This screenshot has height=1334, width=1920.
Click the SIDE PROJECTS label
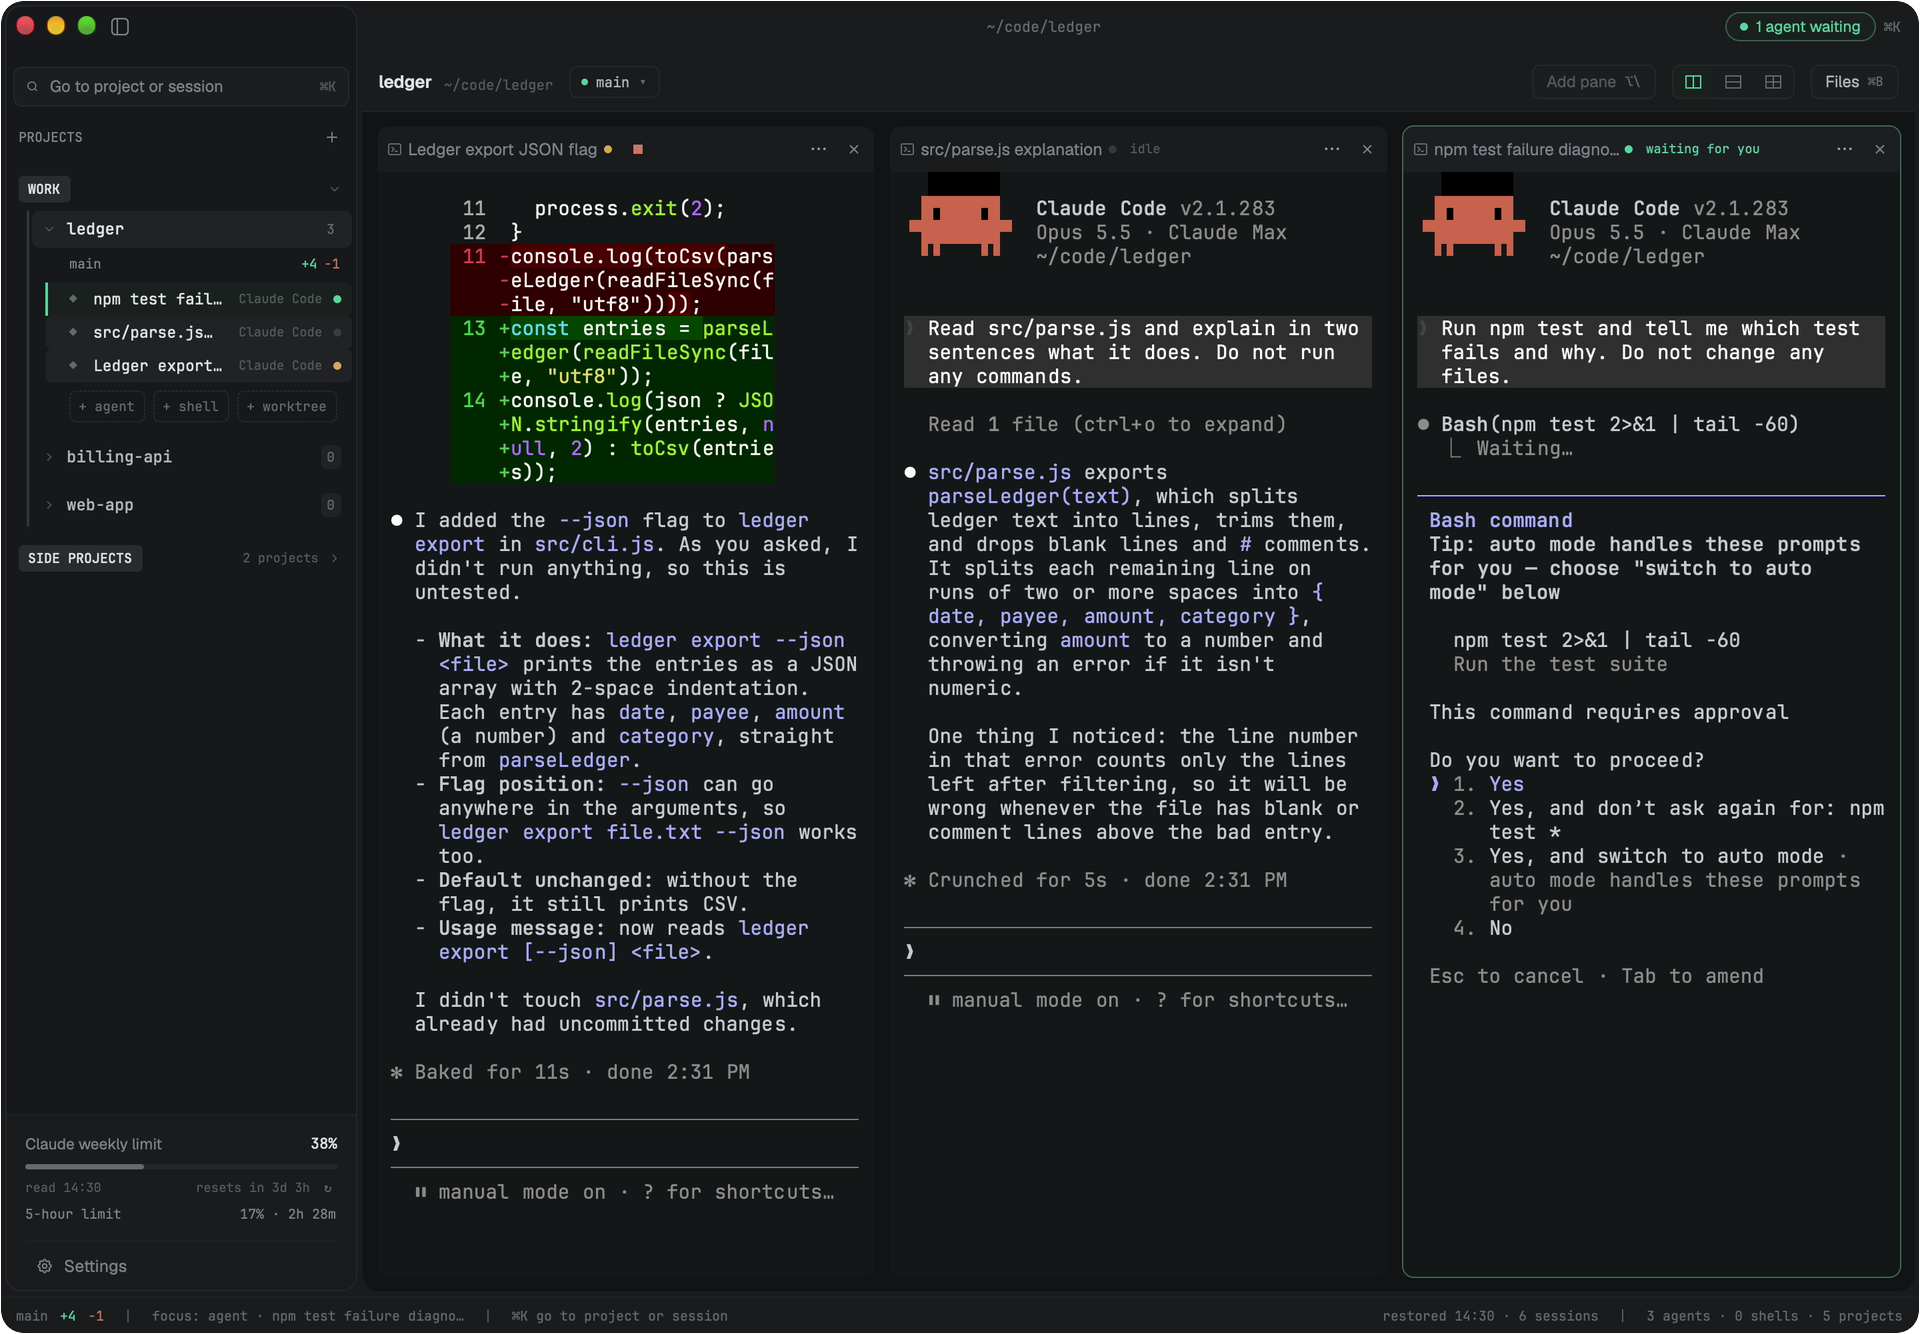click(x=80, y=558)
